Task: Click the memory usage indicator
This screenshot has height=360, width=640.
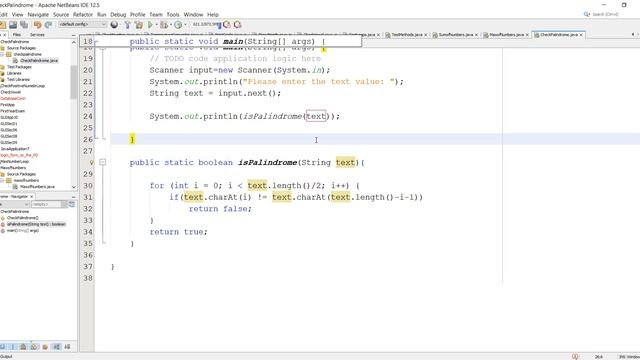Action: click(x=206, y=24)
